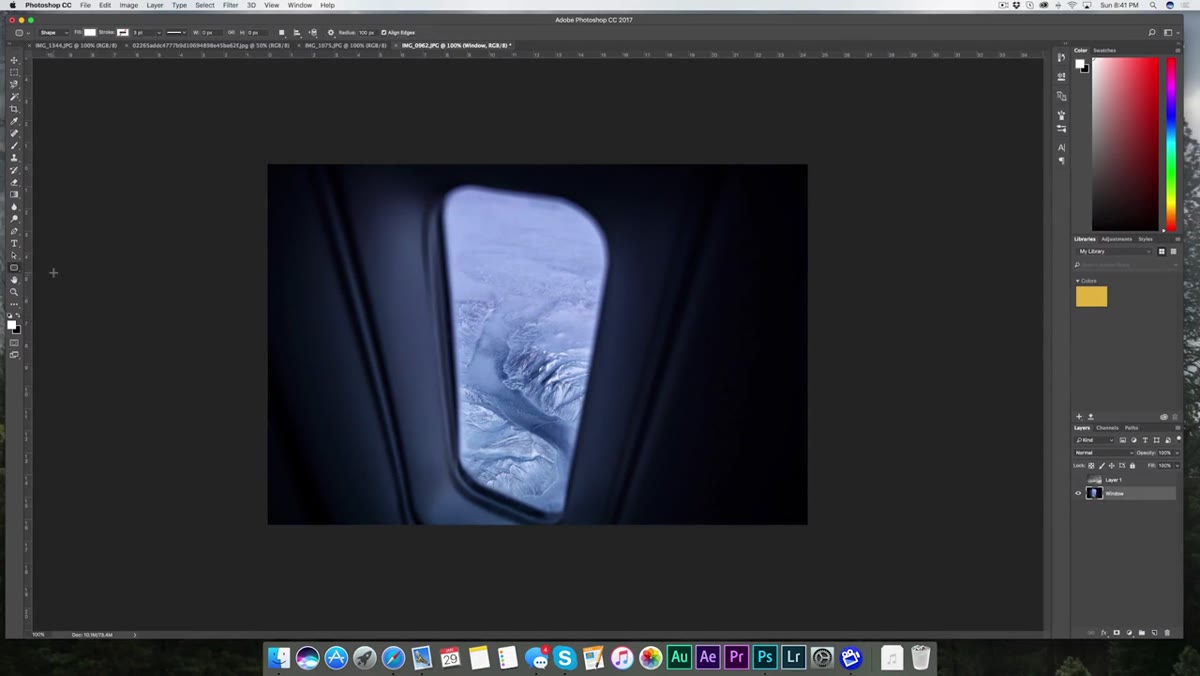Click the rainbow hue slider
Screen dimensions: 1200x676
(x=1171, y=145)
